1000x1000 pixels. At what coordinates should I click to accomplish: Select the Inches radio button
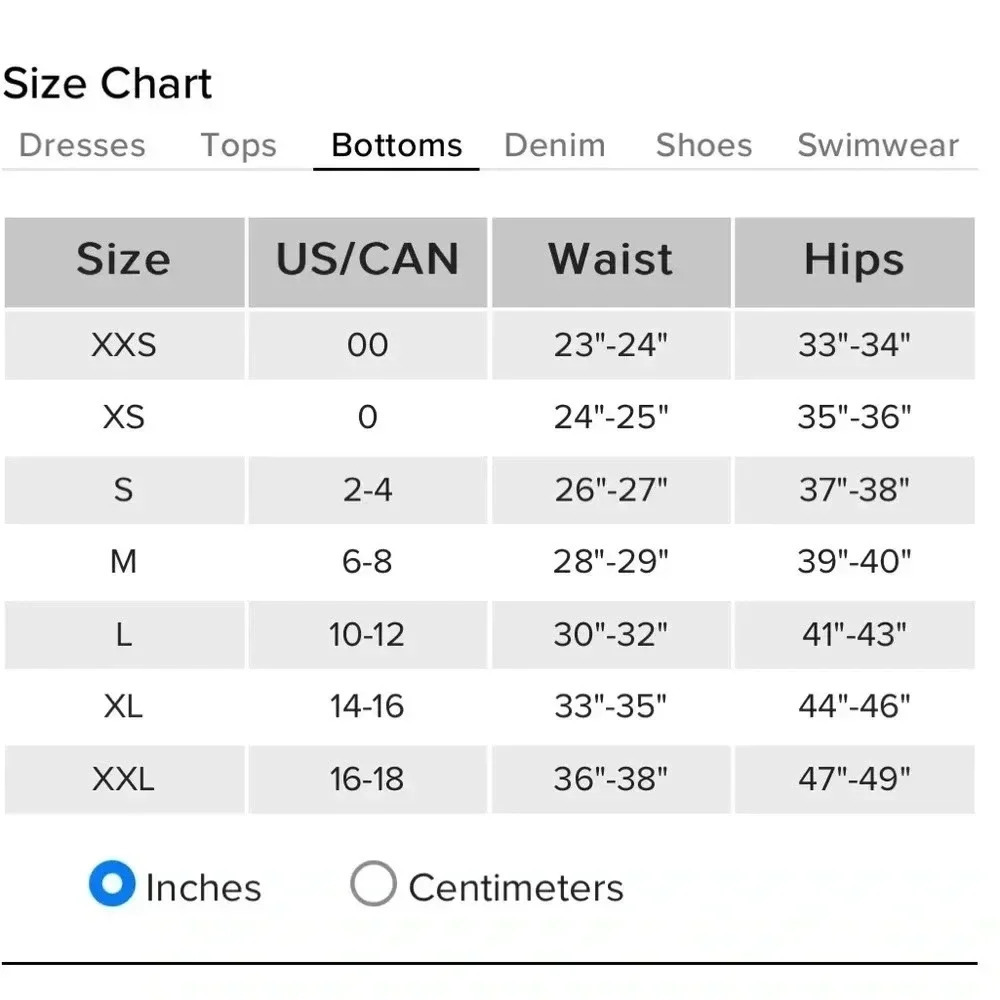[x=111, y=885]
